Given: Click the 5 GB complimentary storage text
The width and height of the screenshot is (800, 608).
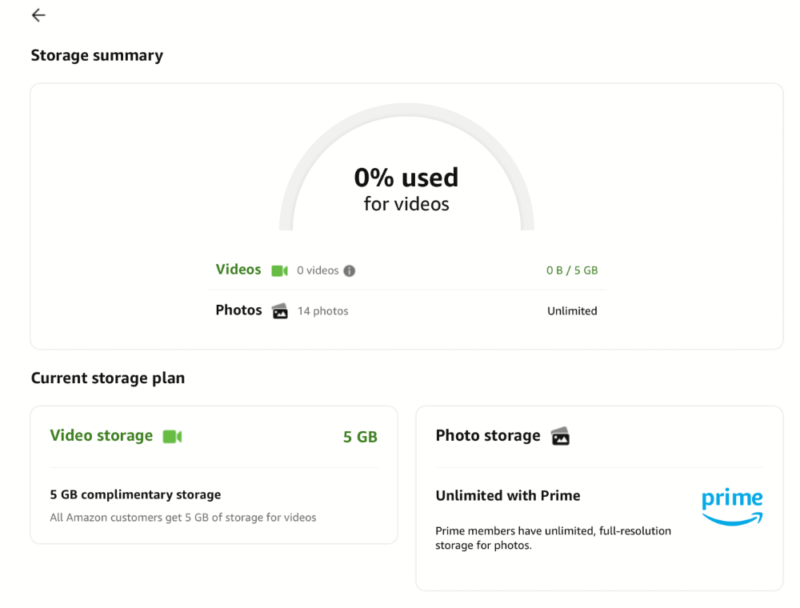Looking at the screenshot, I should point(138,494).
